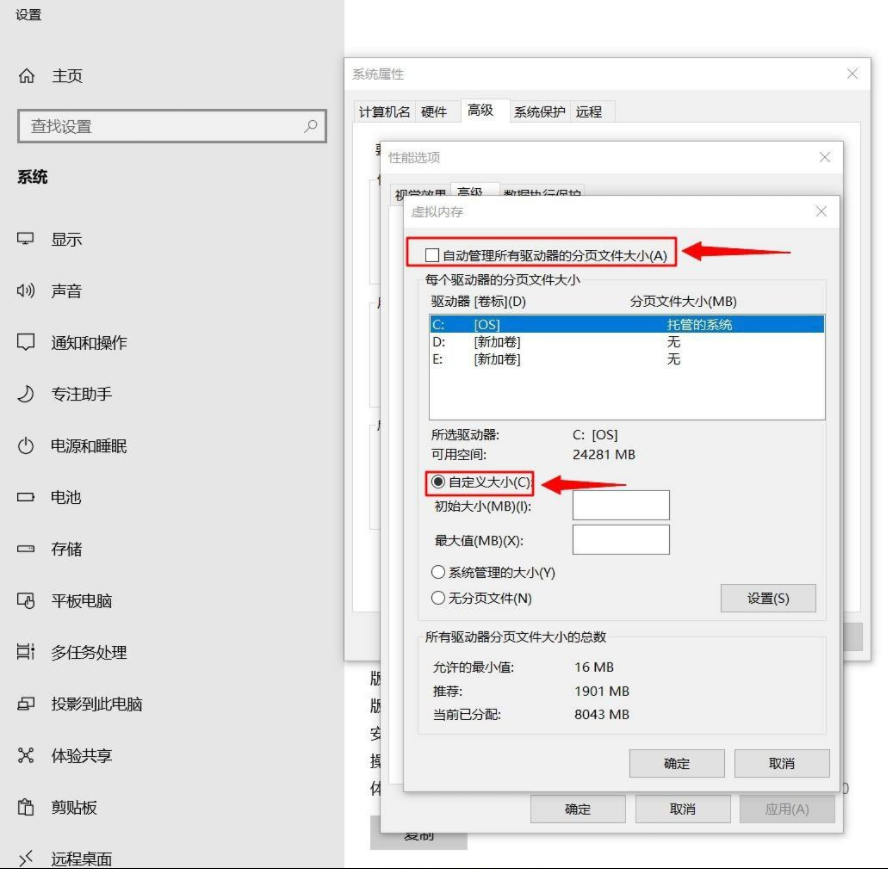888x869 pixels.
Task: Open the 远程桌面 remote desktop icon
Action: pyautogui.click(x=25, y=858)
